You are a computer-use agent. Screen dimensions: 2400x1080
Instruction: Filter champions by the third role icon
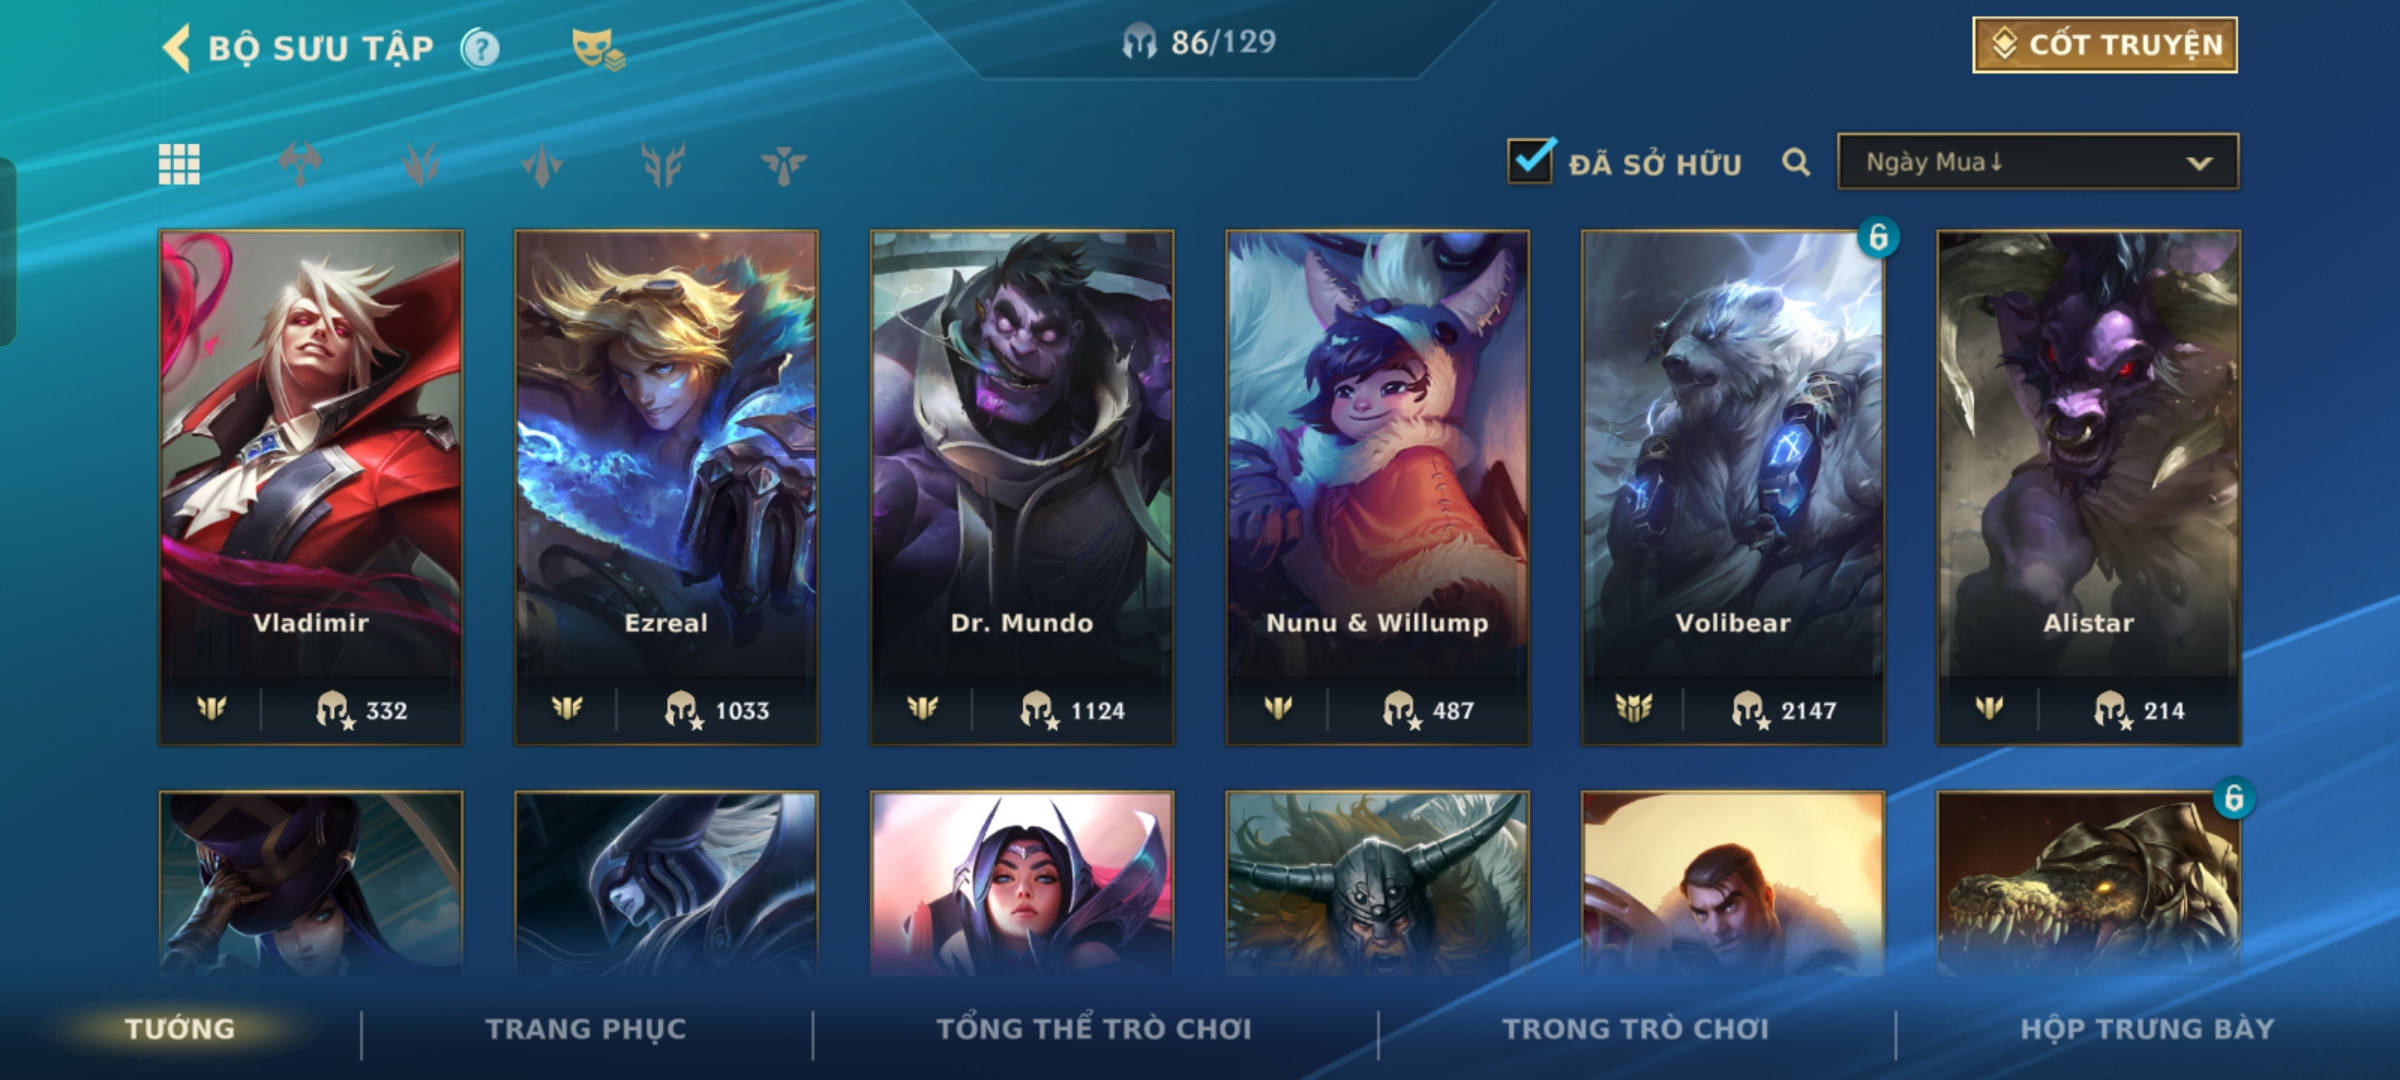[542, 164]
